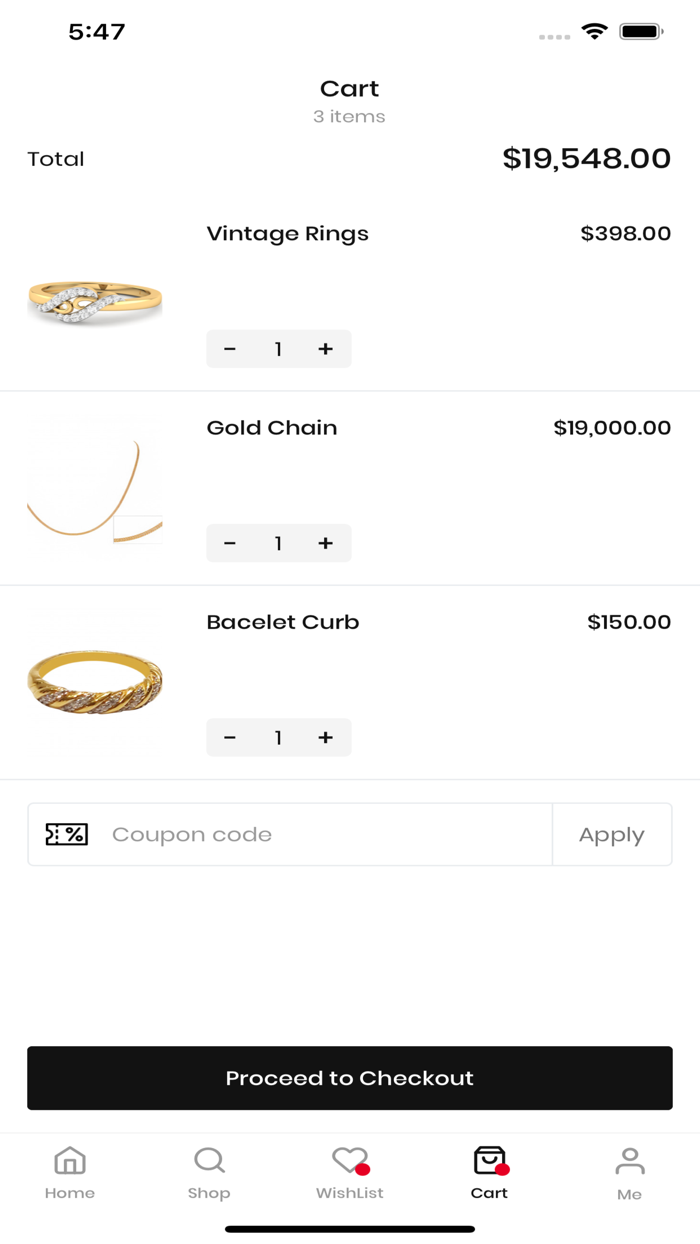Increase Vintage Rings quantity
Image resolution: width=700 pixels, height=1244 pixels.
[x=325, y=348]
